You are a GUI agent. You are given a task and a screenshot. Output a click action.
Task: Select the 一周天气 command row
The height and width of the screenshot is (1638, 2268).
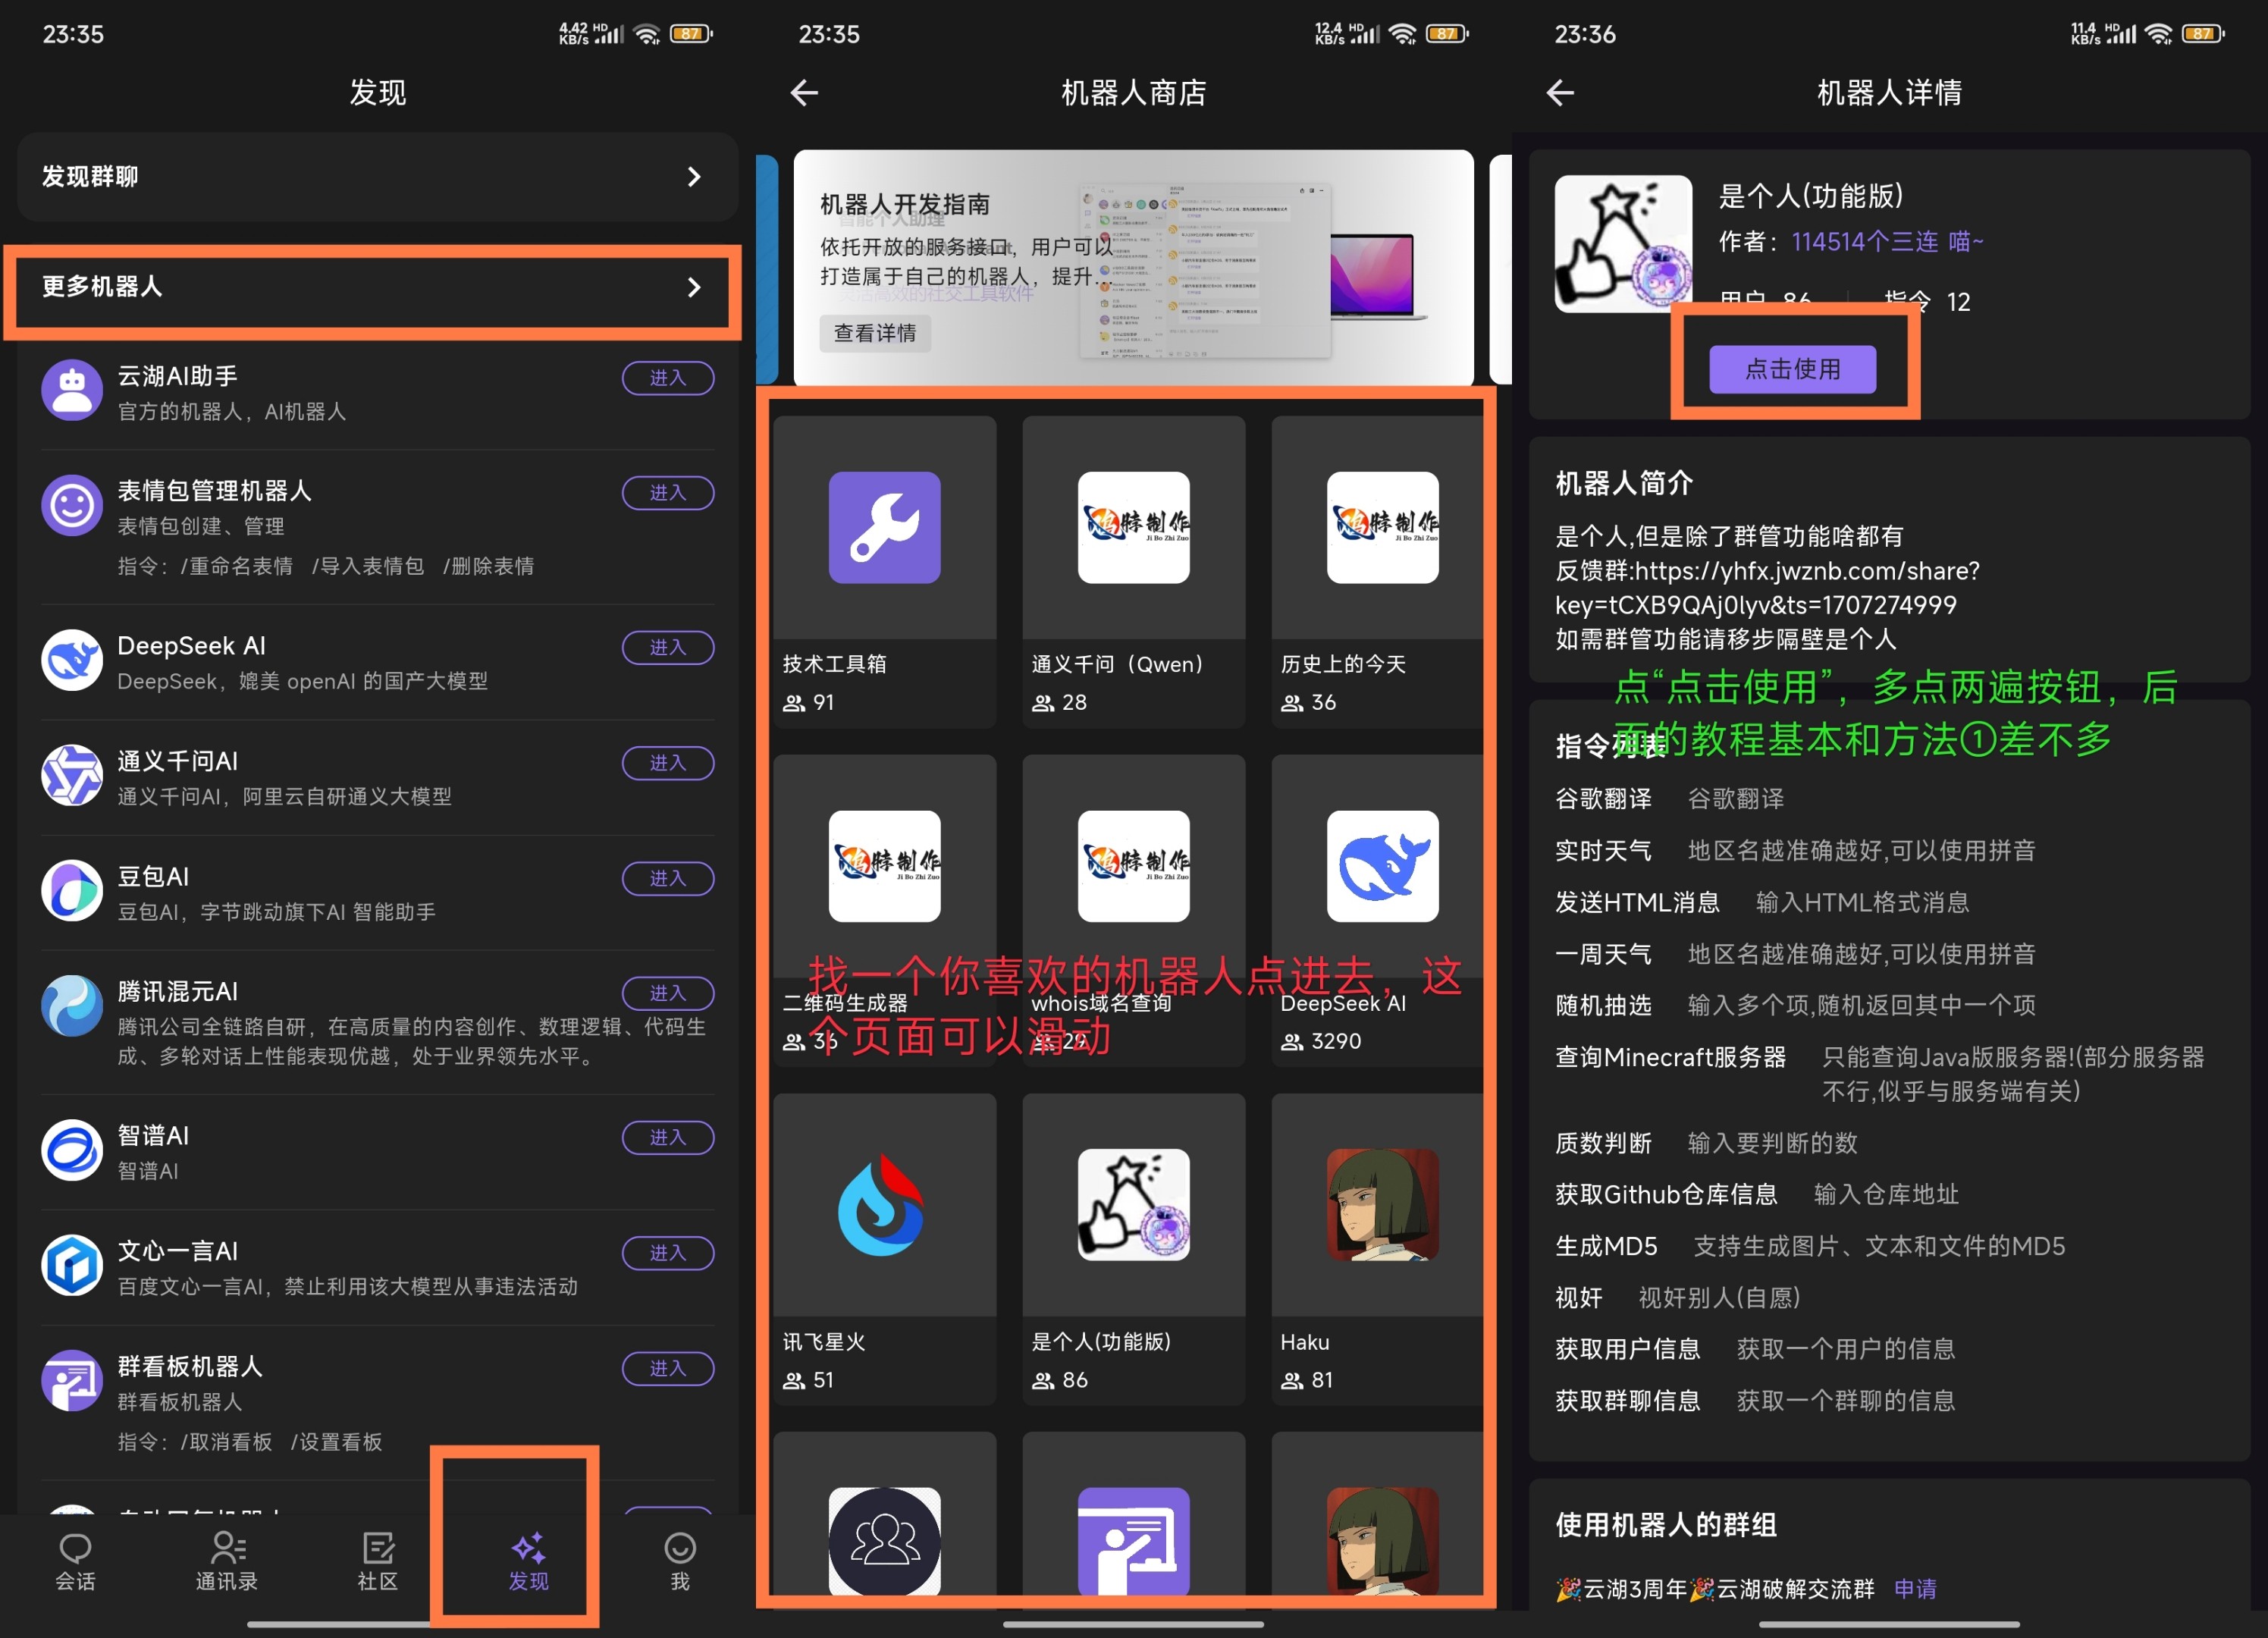coord(1888,954)
